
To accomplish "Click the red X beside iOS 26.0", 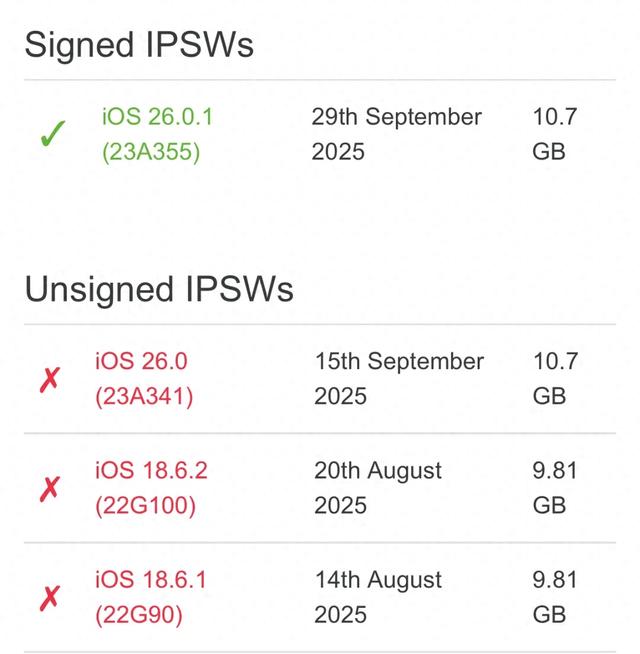I will (50, 380).
